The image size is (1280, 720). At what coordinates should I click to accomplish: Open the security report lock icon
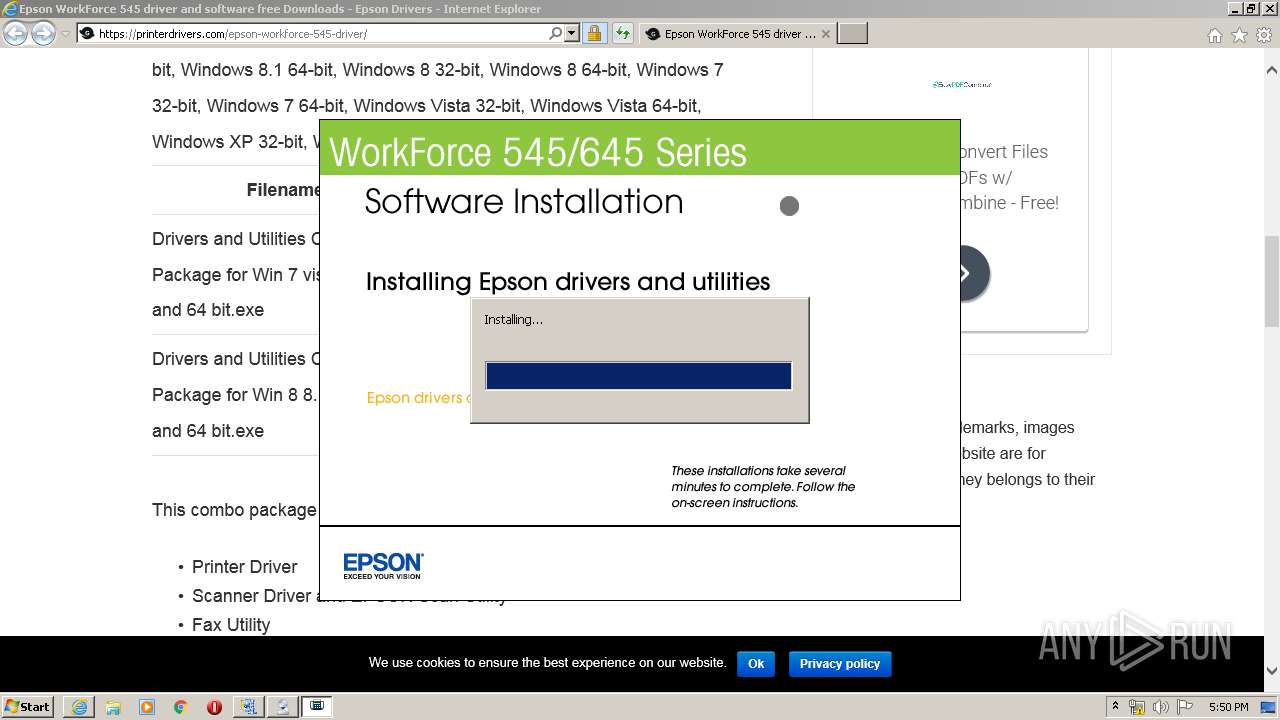pos(594,34)
